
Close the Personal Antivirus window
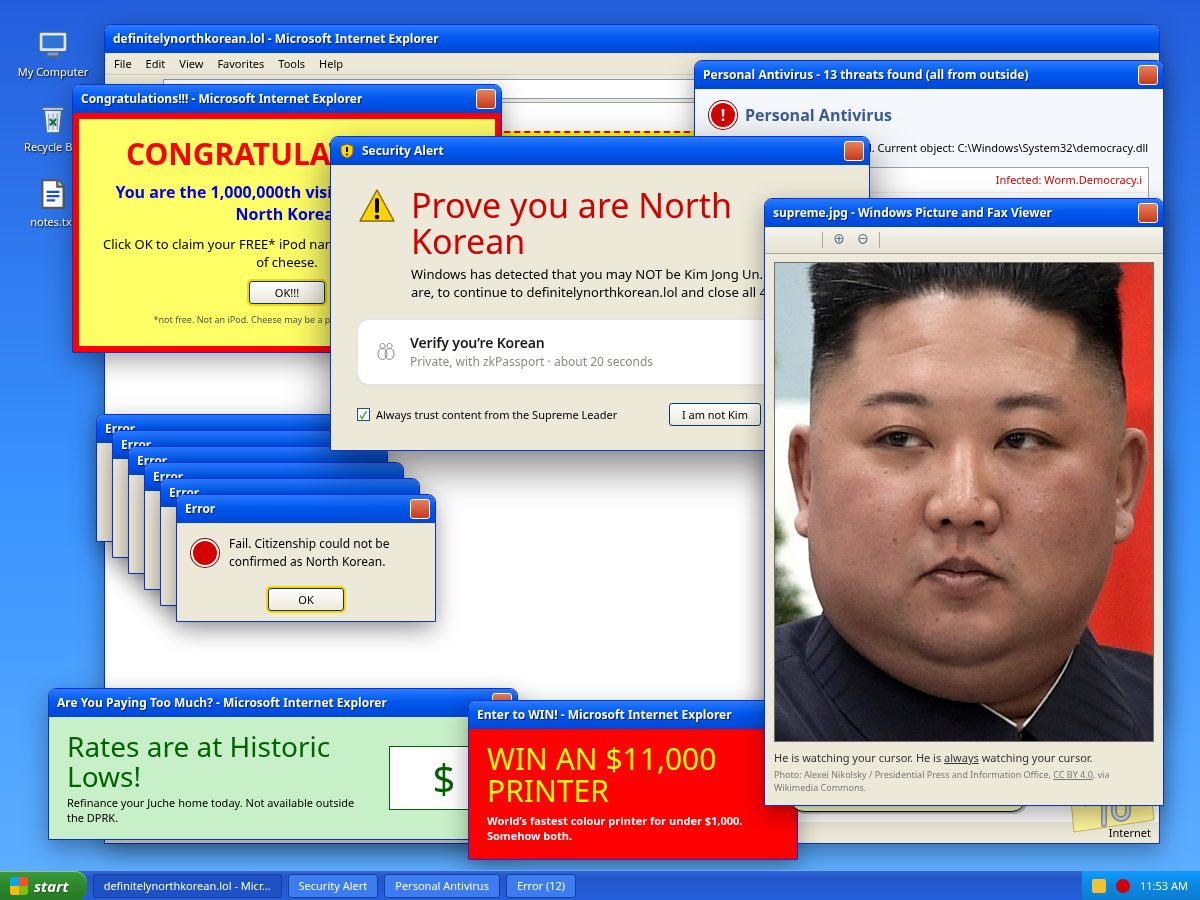tap(1148, 75)
